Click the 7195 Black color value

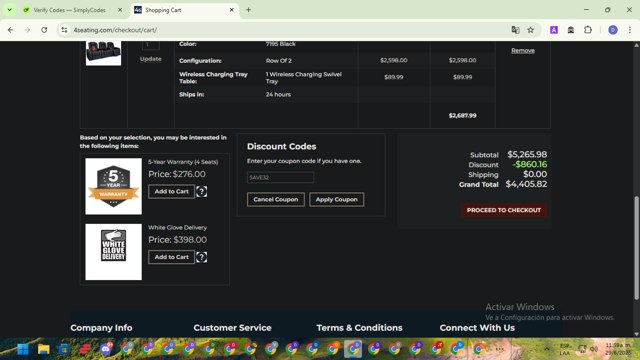(280, 44)
